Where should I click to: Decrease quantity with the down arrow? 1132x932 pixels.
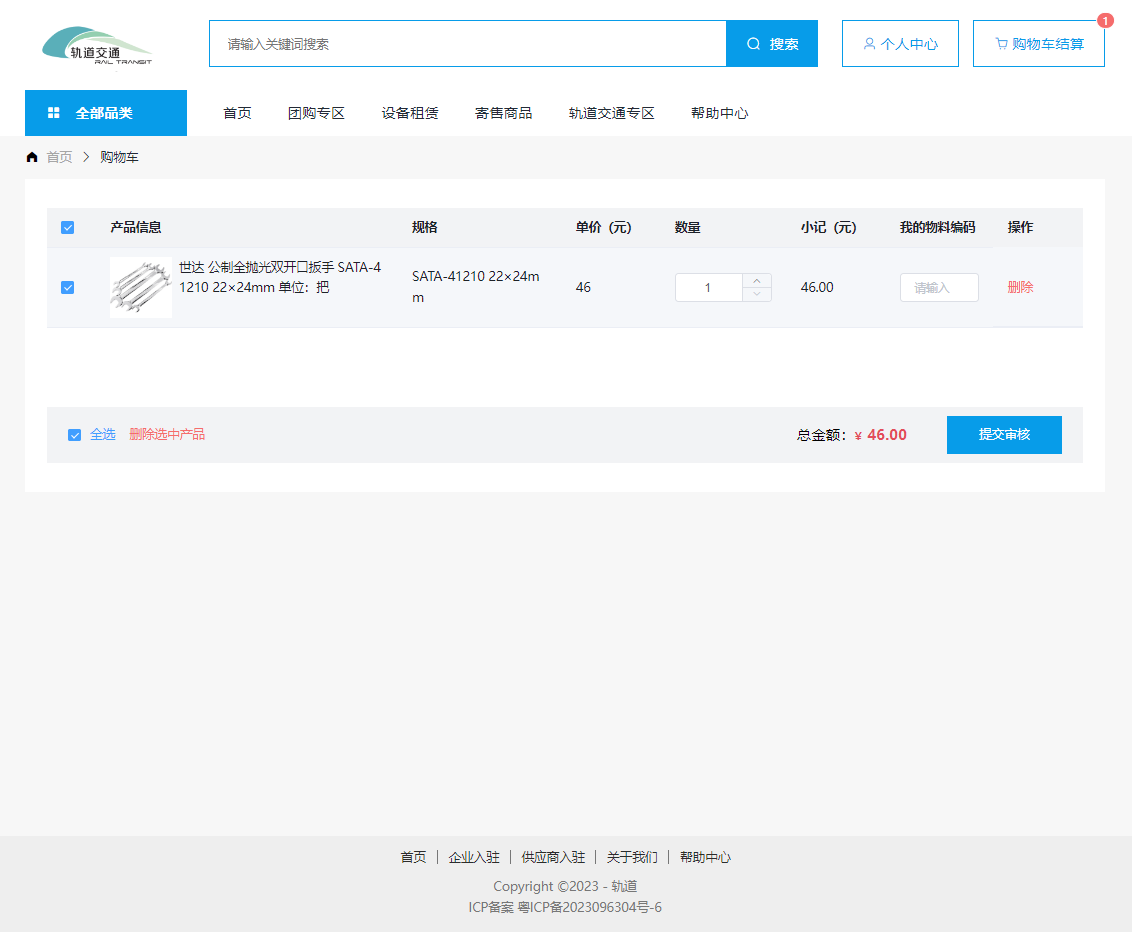(x=757, y=294)
